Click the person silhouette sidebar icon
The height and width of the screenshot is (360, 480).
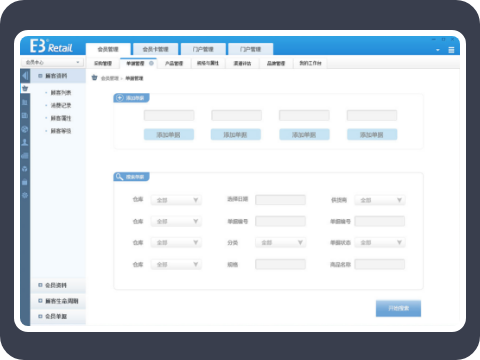[25, 142]
